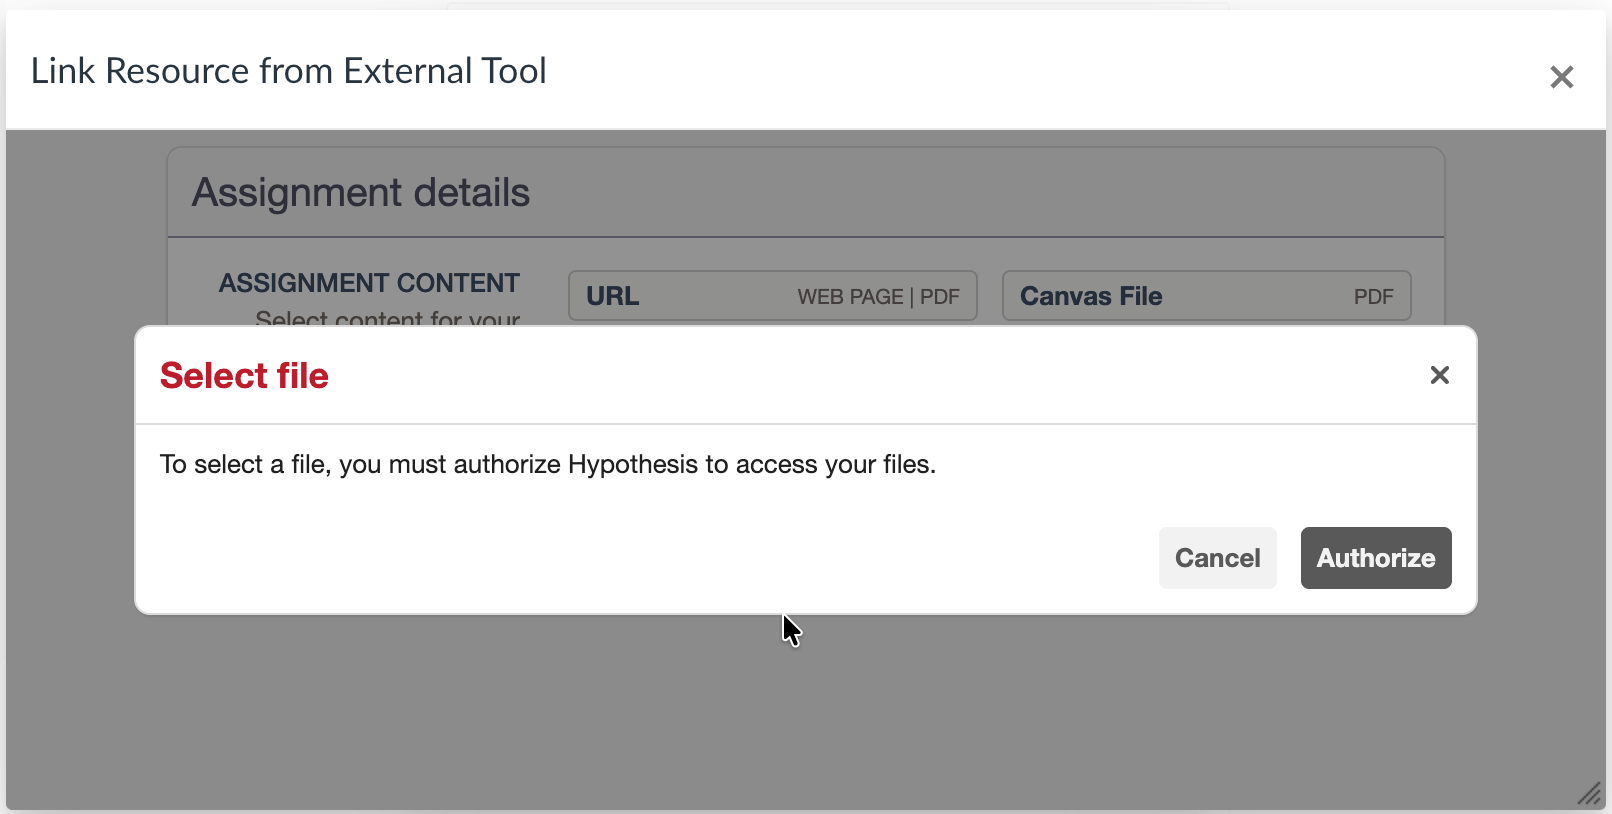Image resolution: width=1612 pixels, height=814 pixels.
Task: Choose the URL content option
Action: pos(773,296)
